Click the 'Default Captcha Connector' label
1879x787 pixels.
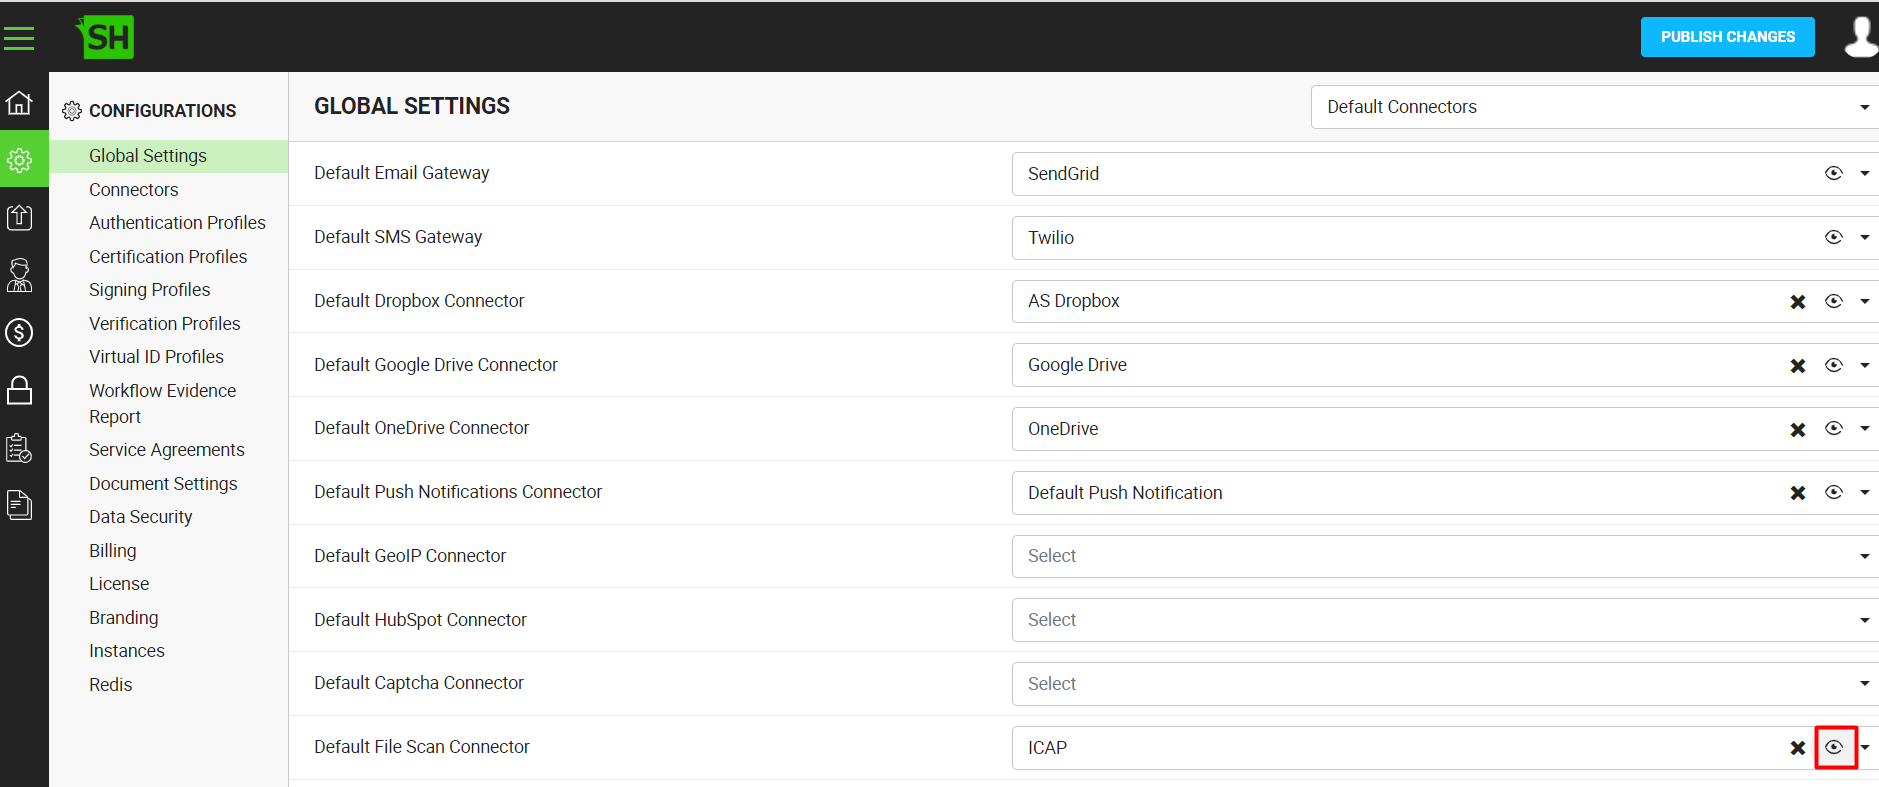coord(418,683)
